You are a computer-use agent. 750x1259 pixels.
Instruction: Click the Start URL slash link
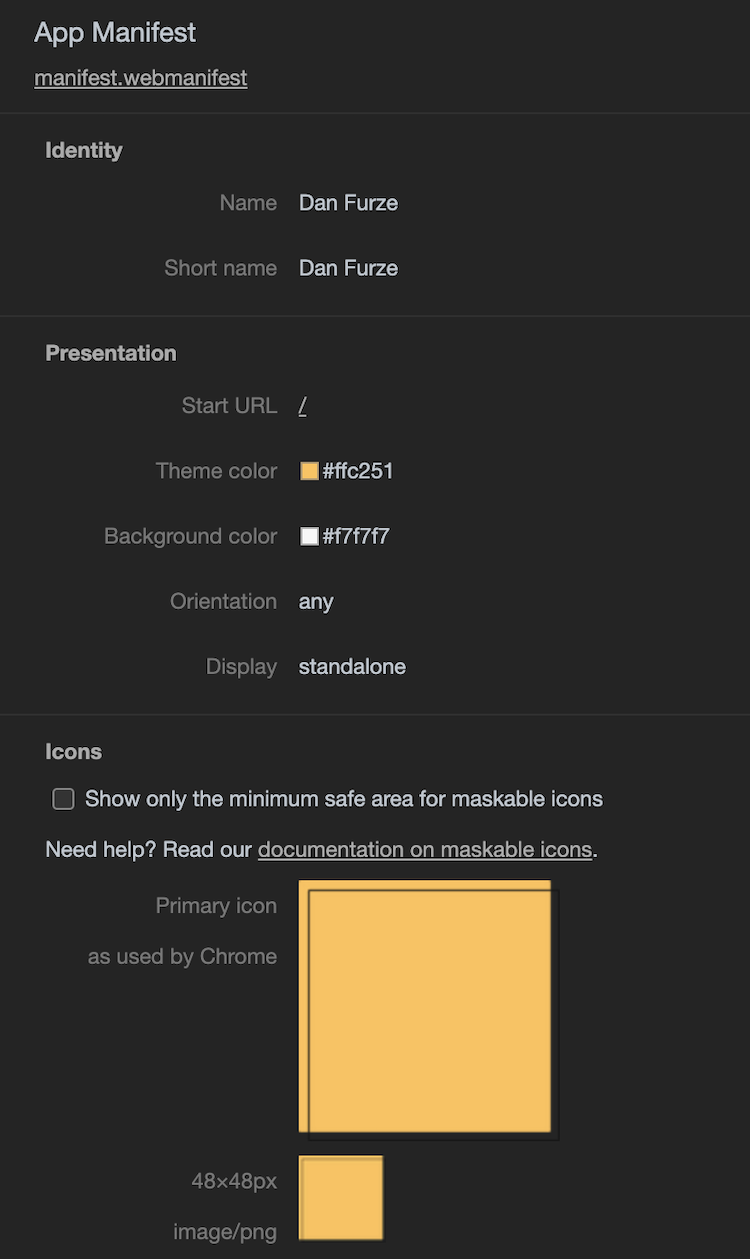[x=303, y=406]
